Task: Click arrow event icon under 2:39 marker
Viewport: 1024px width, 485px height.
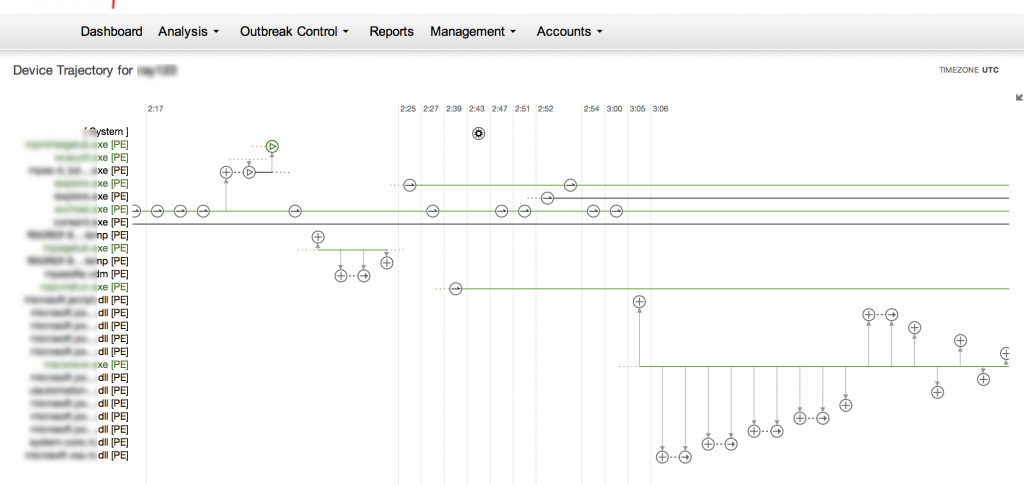Action: [456, 288]
